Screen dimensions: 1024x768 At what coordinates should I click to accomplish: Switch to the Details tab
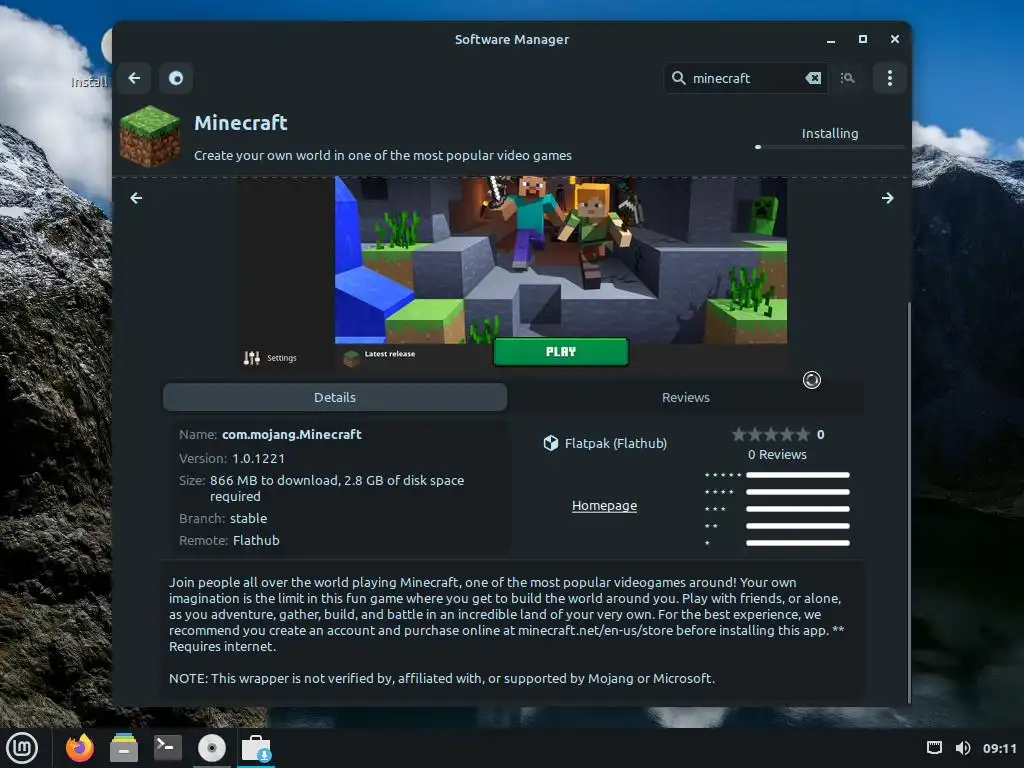[335, 397]
